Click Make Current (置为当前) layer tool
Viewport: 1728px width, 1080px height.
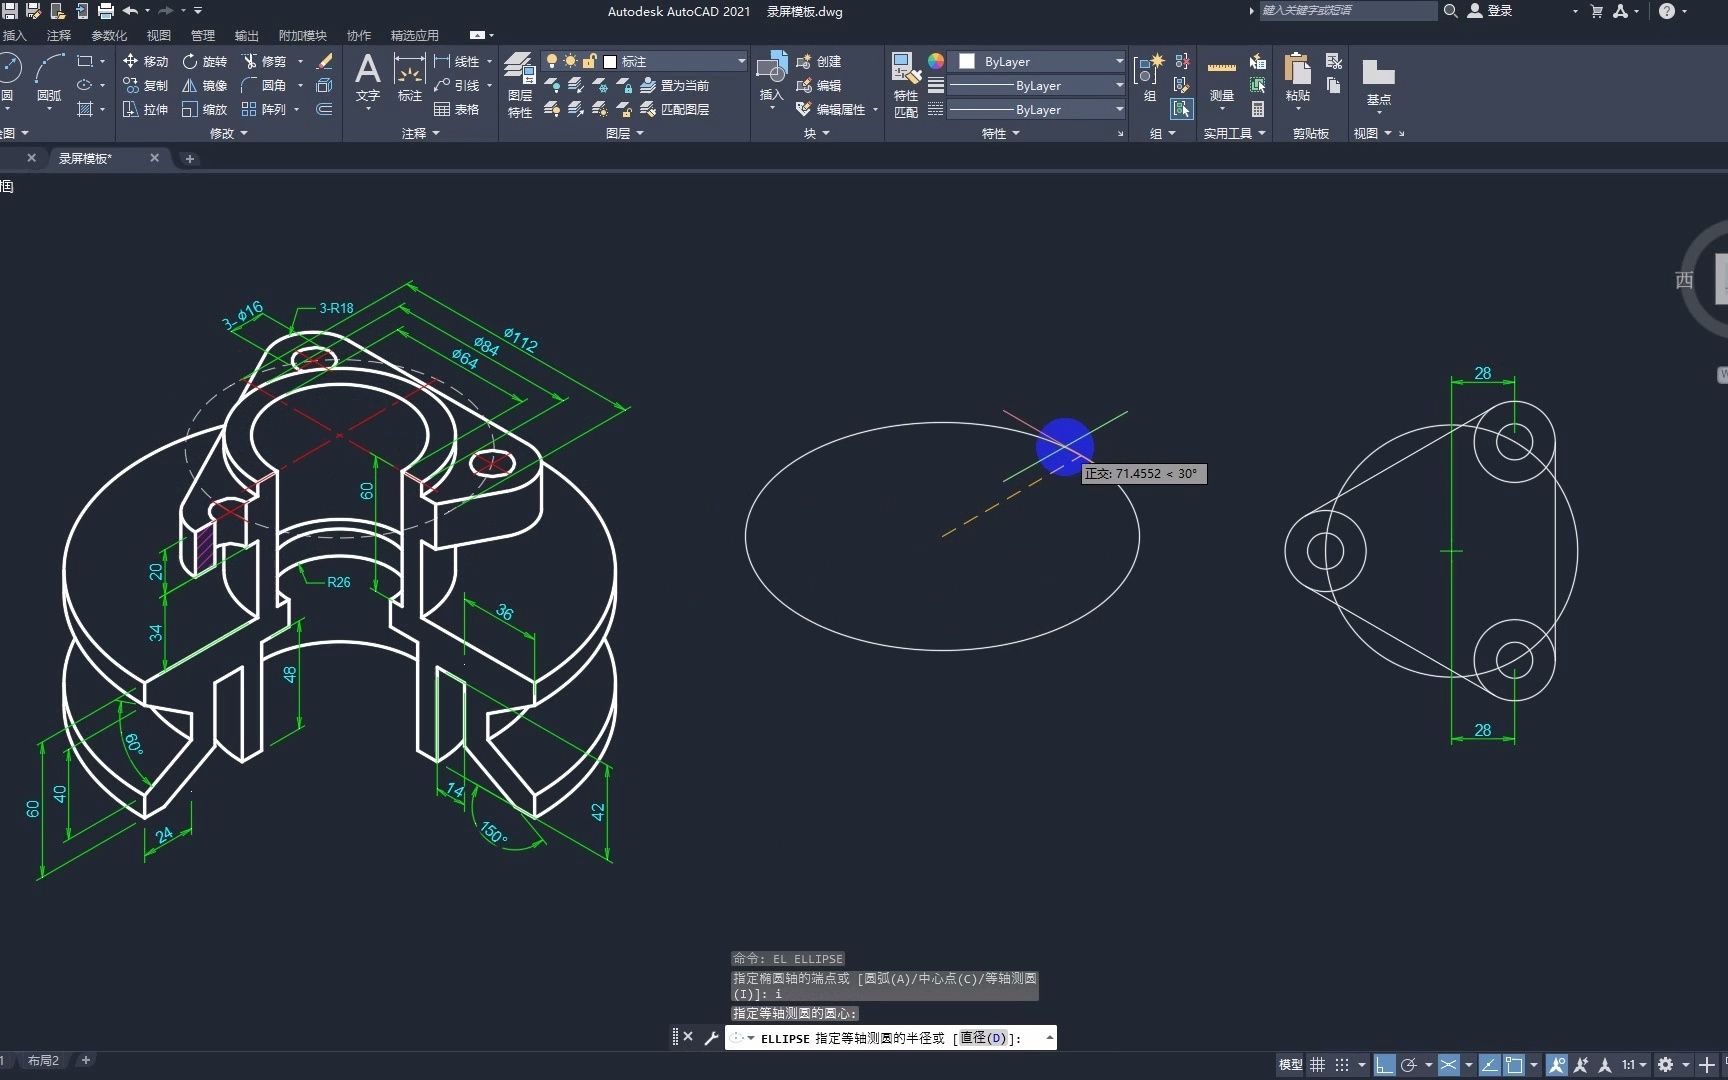pos(675,85)
